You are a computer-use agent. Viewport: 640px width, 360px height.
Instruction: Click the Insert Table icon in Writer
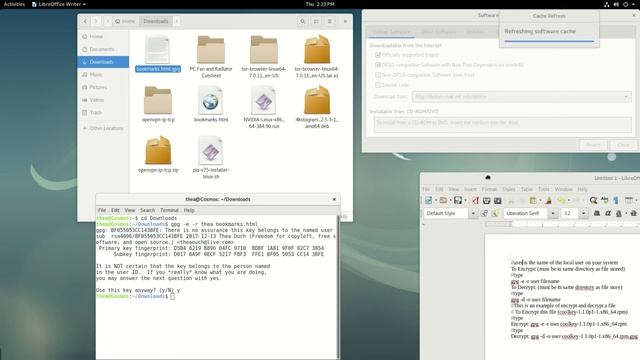[x=629, y=200]
